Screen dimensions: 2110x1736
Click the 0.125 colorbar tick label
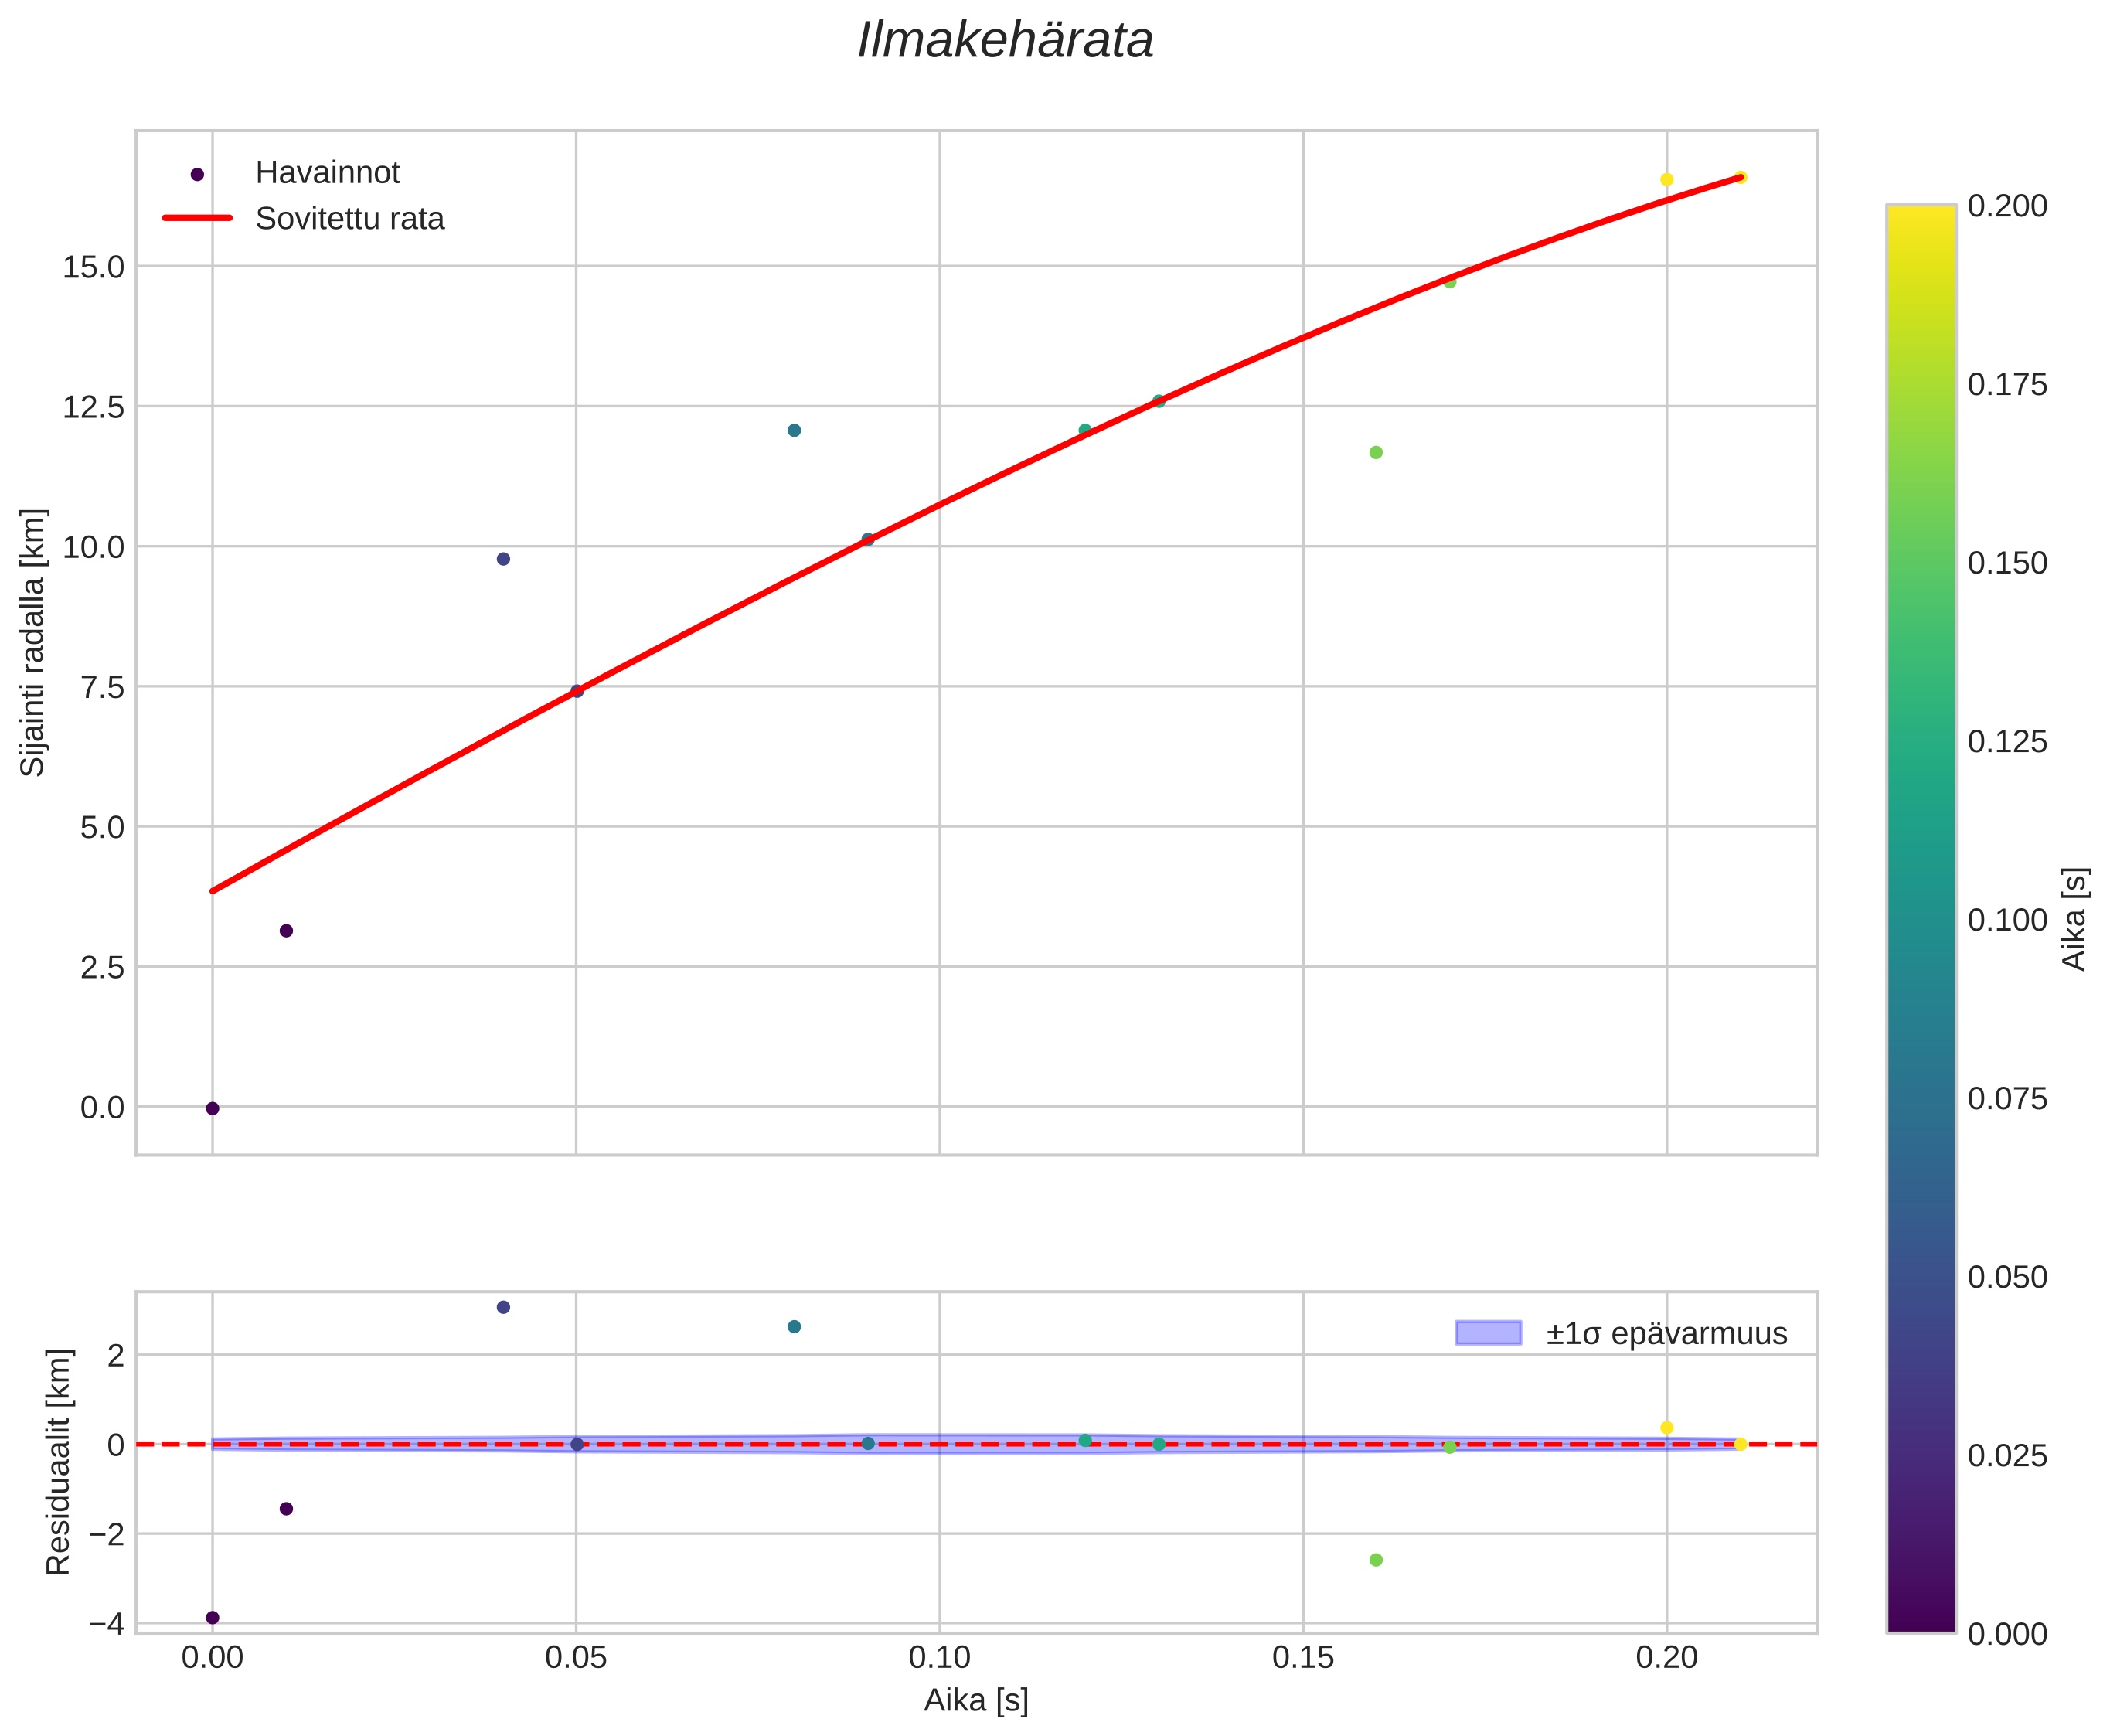(x=2008, y=741)
